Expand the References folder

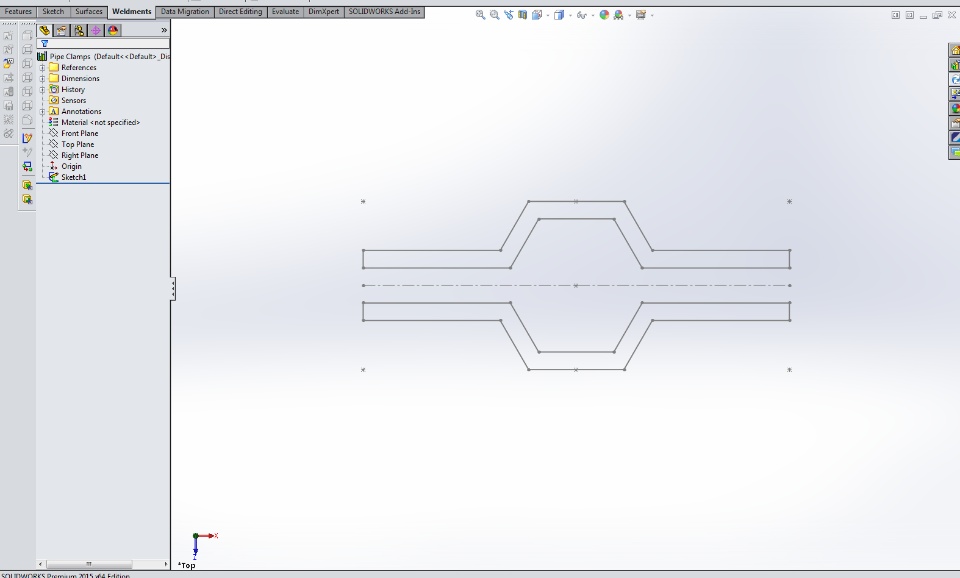coord(42,67)
